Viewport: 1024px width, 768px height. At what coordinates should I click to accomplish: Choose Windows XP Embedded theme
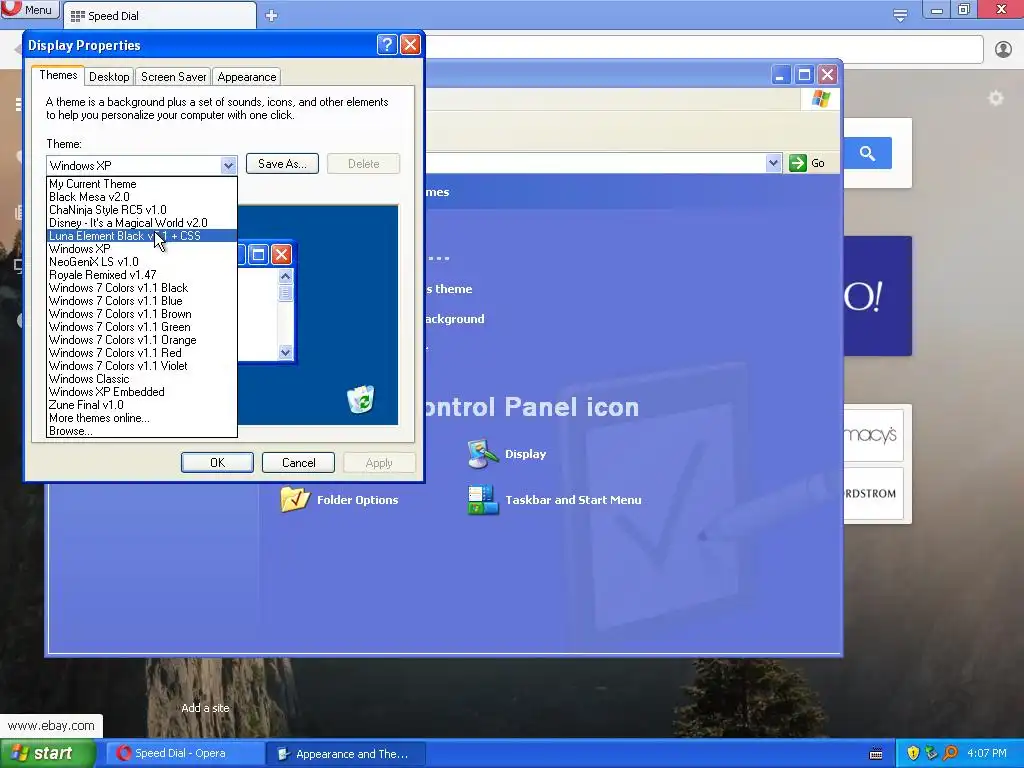coord(142,392)
